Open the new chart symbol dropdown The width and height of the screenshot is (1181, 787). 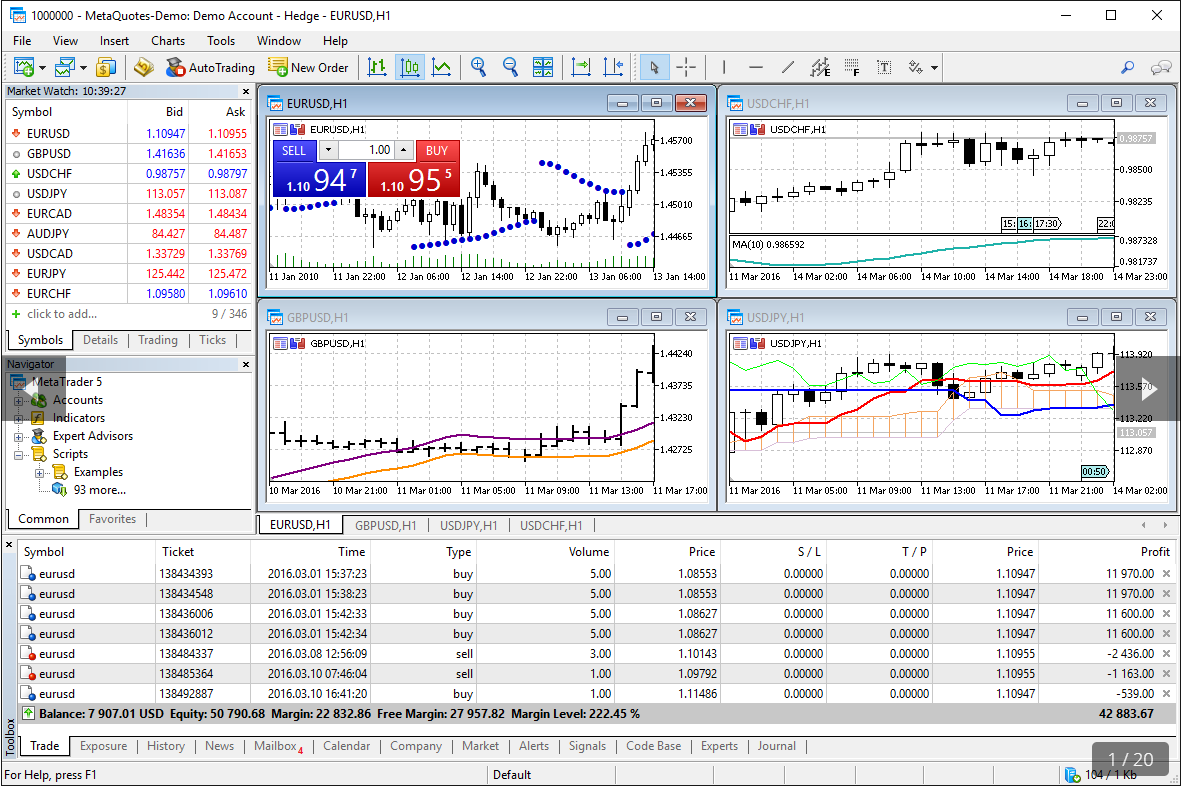coord(43,67)
